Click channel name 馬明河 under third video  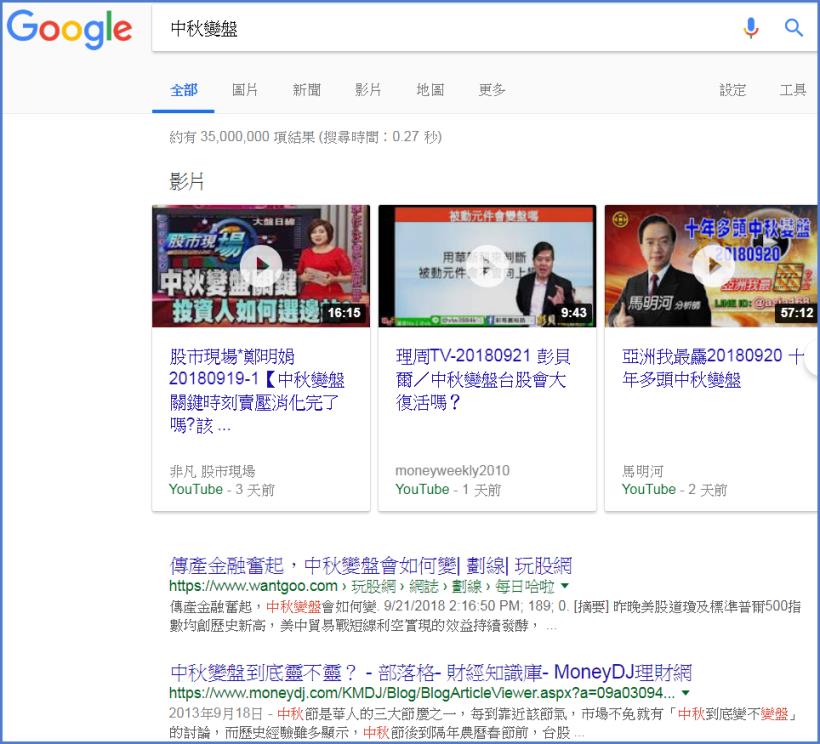643,471
